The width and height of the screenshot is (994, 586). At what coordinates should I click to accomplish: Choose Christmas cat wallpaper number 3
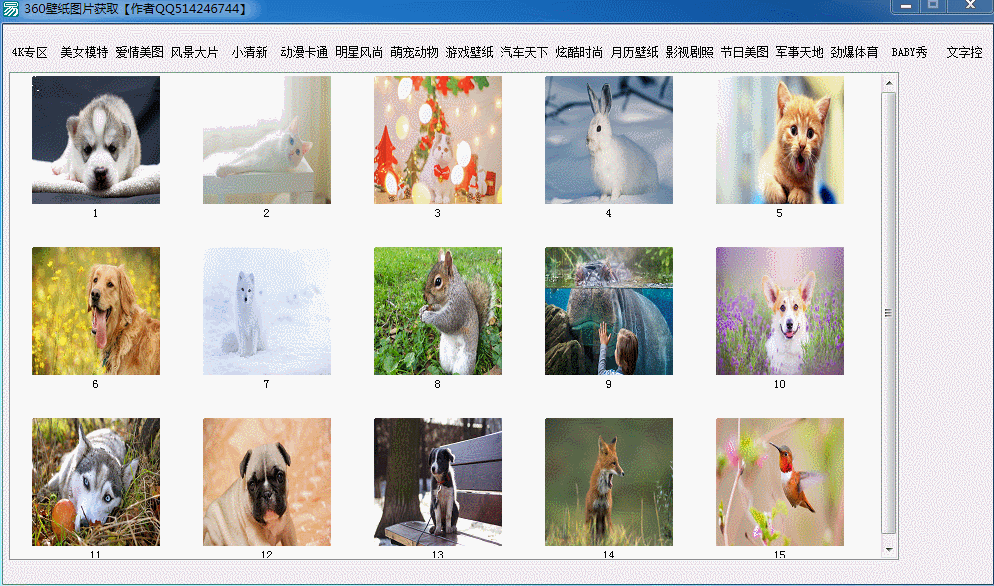pyautogui.click(x=438, y=140)
